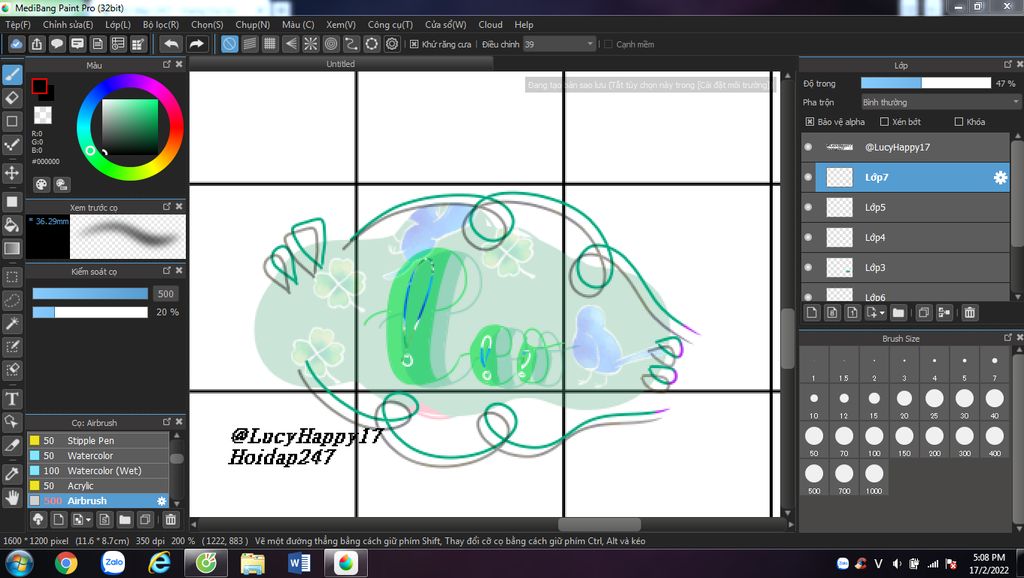Choose brush size 100 preset
The height and width of the screenshot is (578, 1024).
tap(874, 441)
